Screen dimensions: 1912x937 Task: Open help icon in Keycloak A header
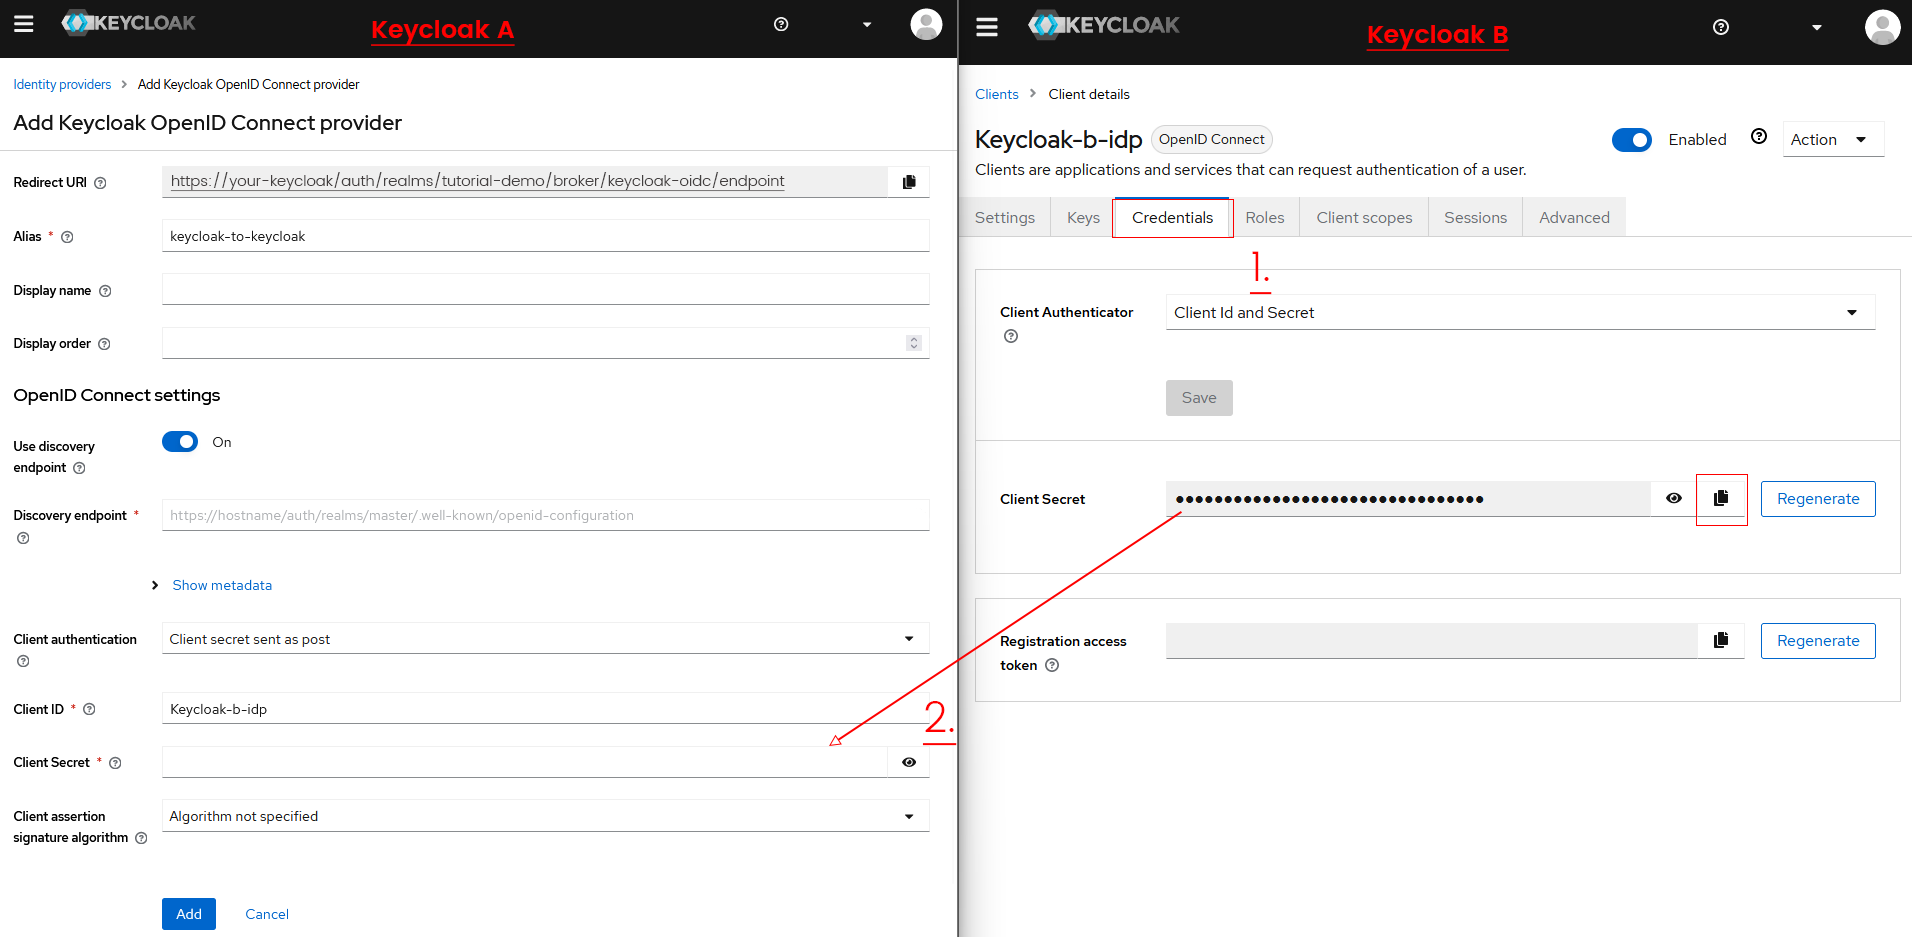pyautogui.click(x=781, y=24)
